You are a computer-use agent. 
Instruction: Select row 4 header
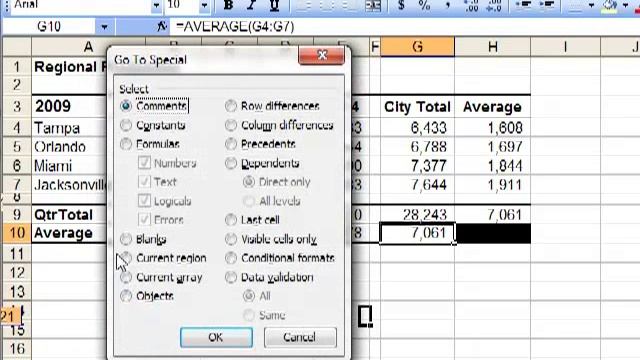(17, 128)
